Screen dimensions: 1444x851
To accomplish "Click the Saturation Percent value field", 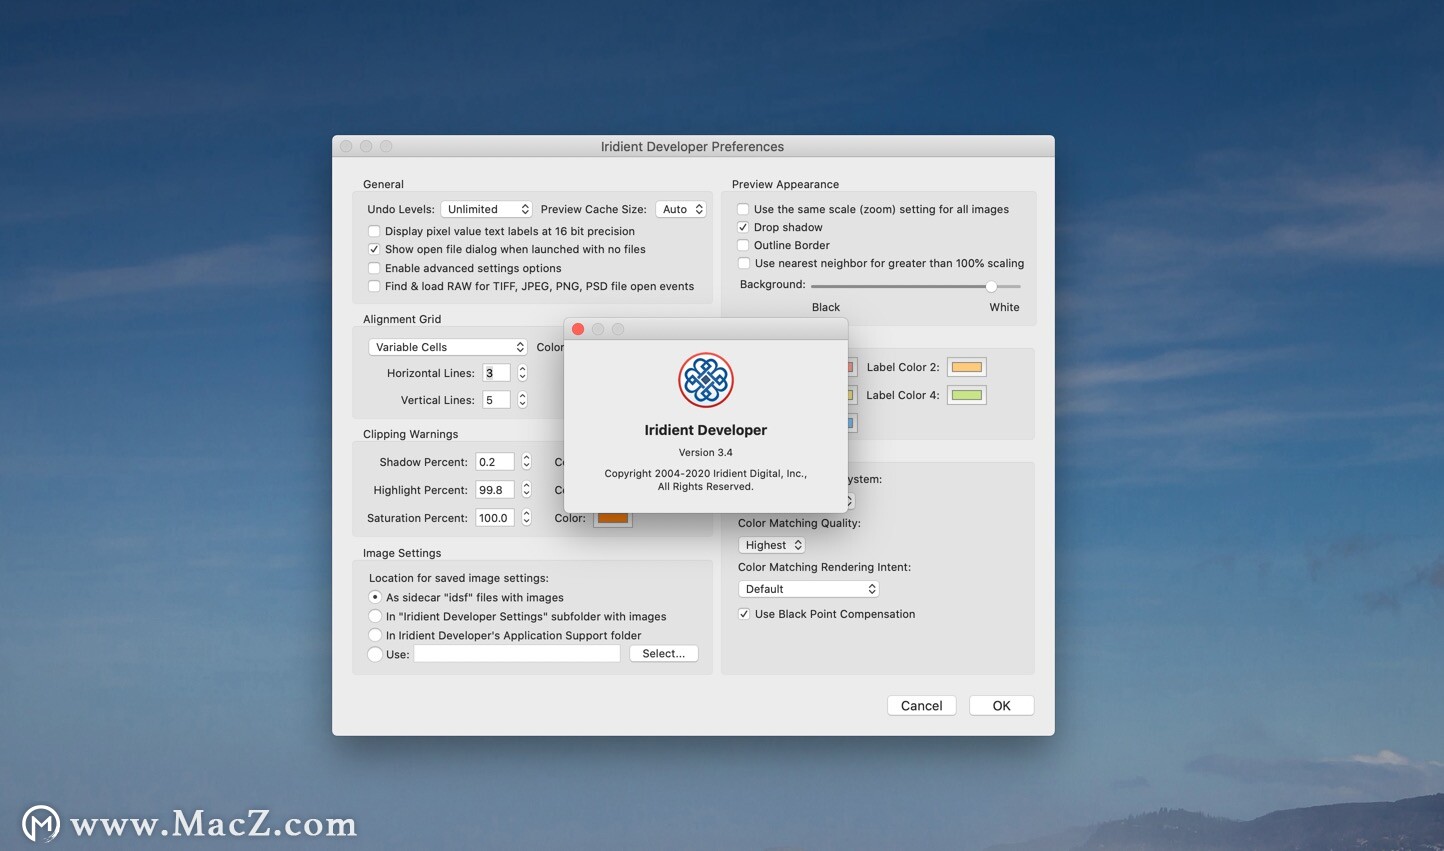I will [x=495, y=518].
